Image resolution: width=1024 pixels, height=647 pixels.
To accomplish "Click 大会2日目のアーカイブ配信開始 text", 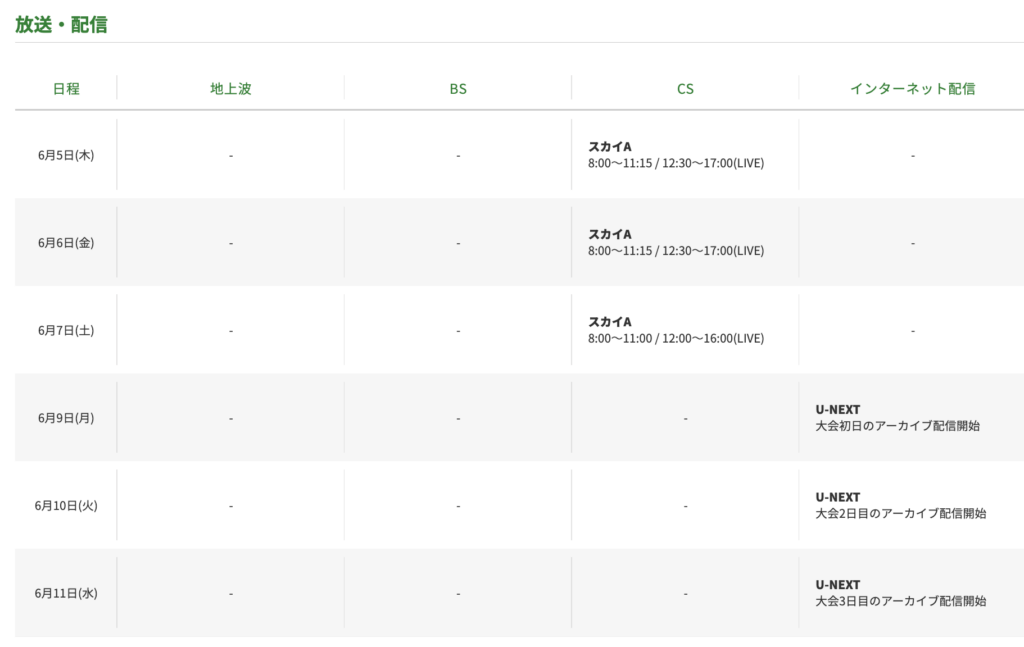I will (901, 514).
